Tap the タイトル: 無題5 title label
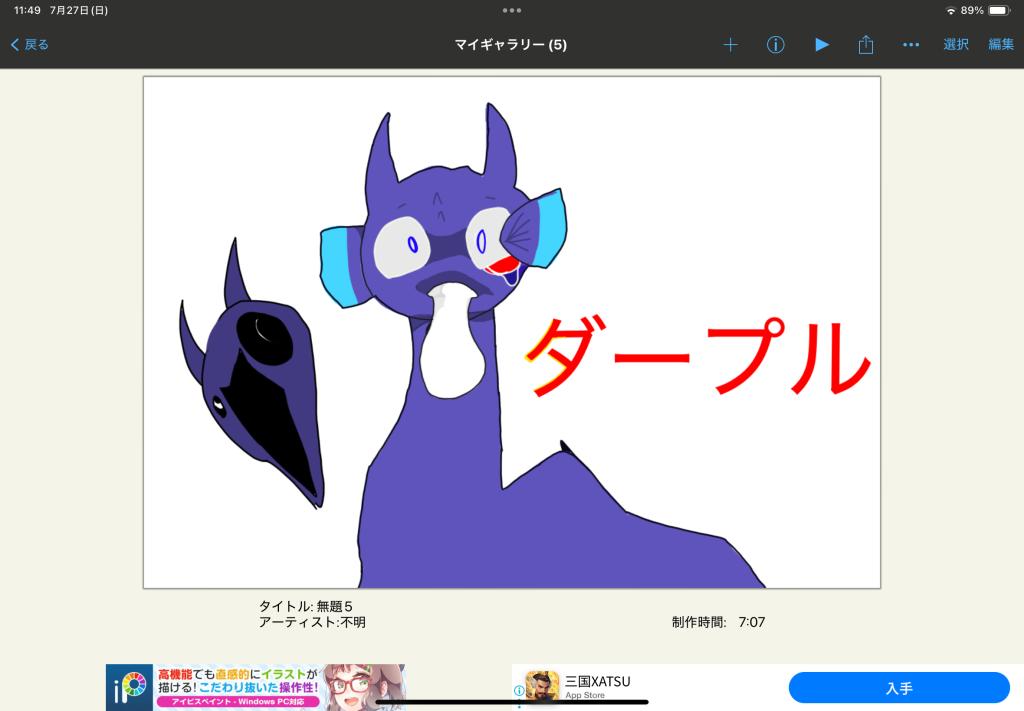The image size is (1024, 711). [306, 606]
